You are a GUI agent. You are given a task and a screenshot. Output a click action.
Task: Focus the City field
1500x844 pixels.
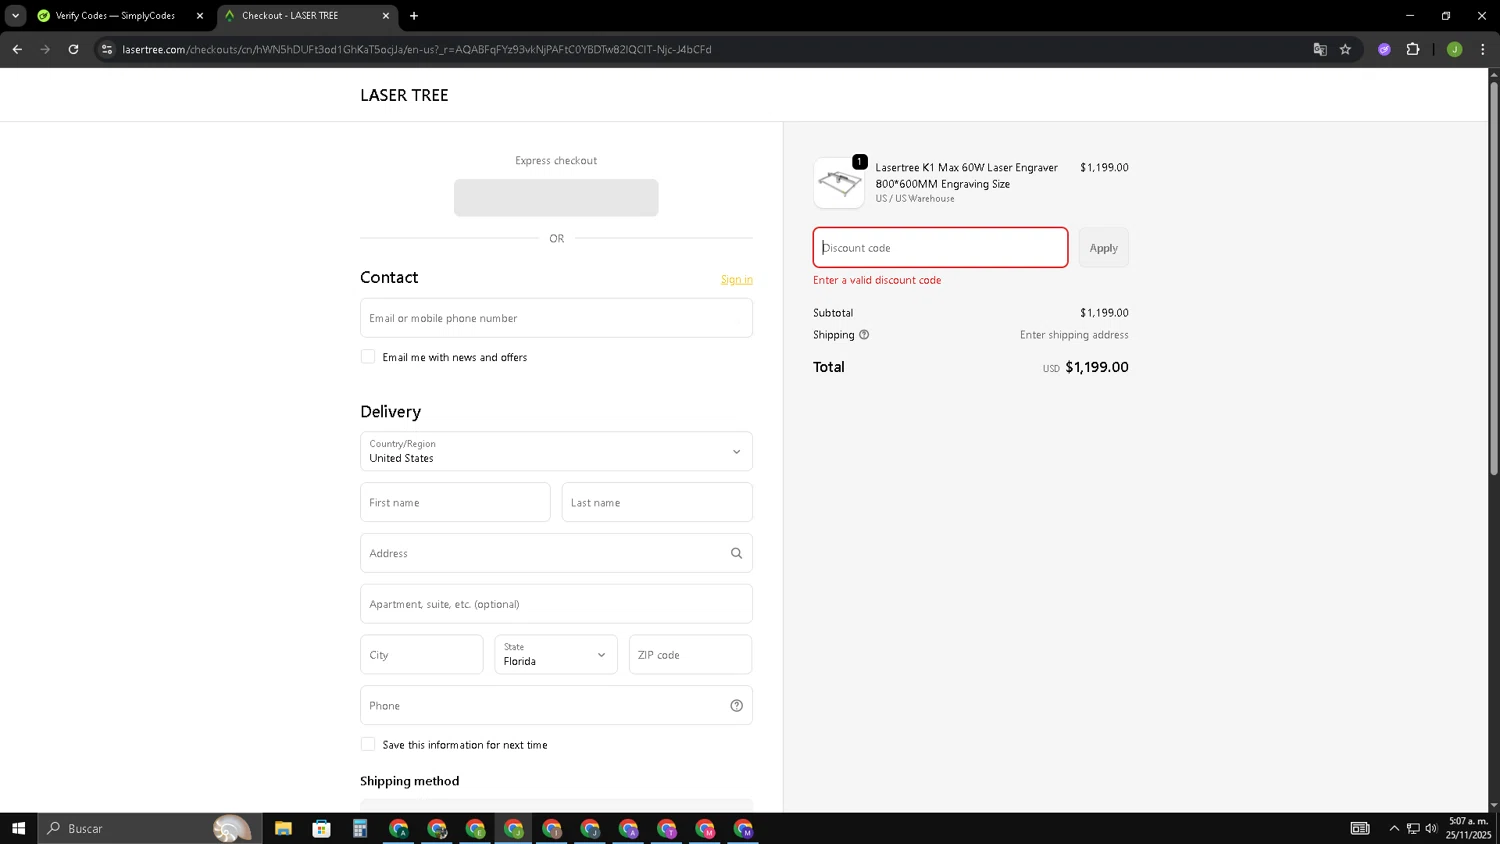(x=421, y=655)
